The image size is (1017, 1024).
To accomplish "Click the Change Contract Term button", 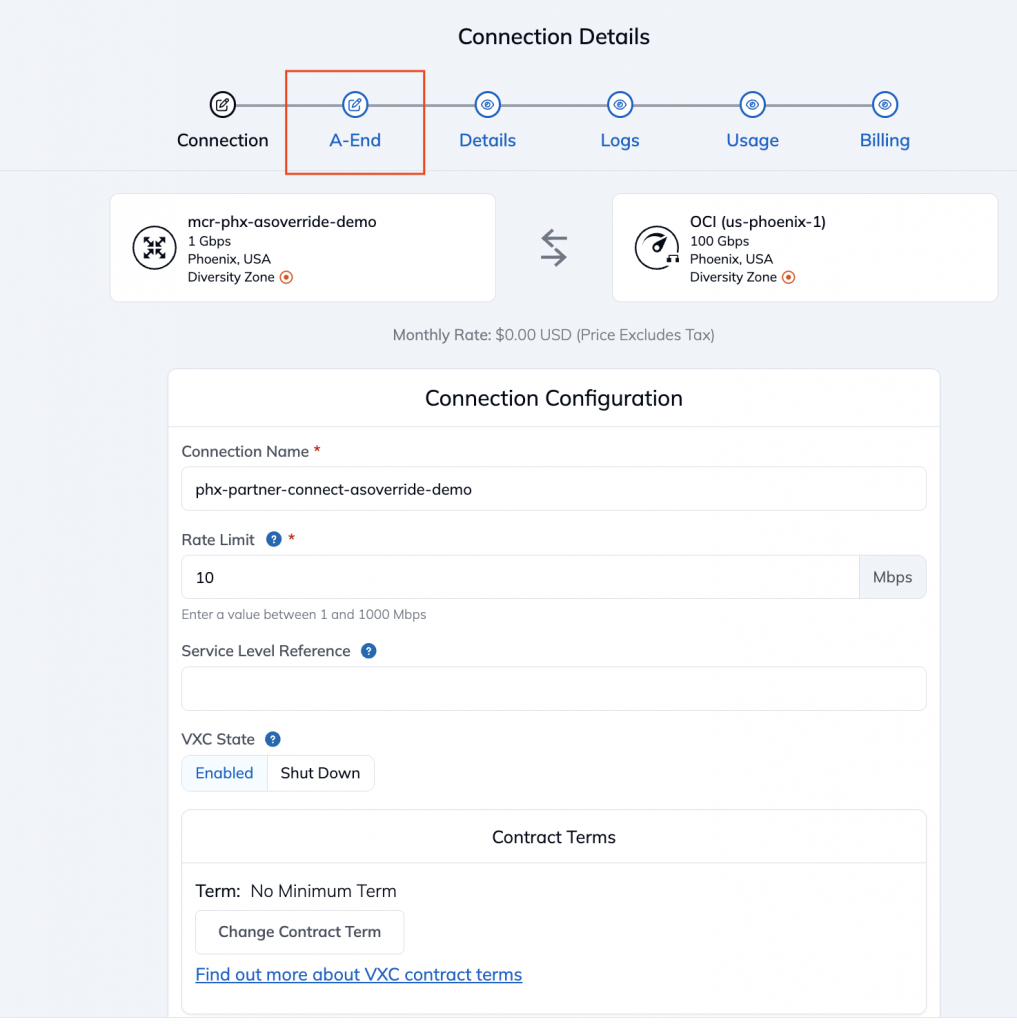I will [x=300, y=932].
